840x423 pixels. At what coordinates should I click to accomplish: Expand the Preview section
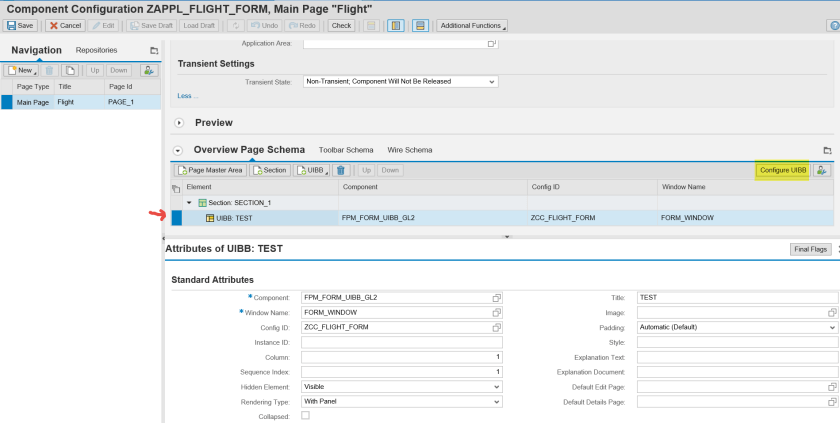coord(179,123)
